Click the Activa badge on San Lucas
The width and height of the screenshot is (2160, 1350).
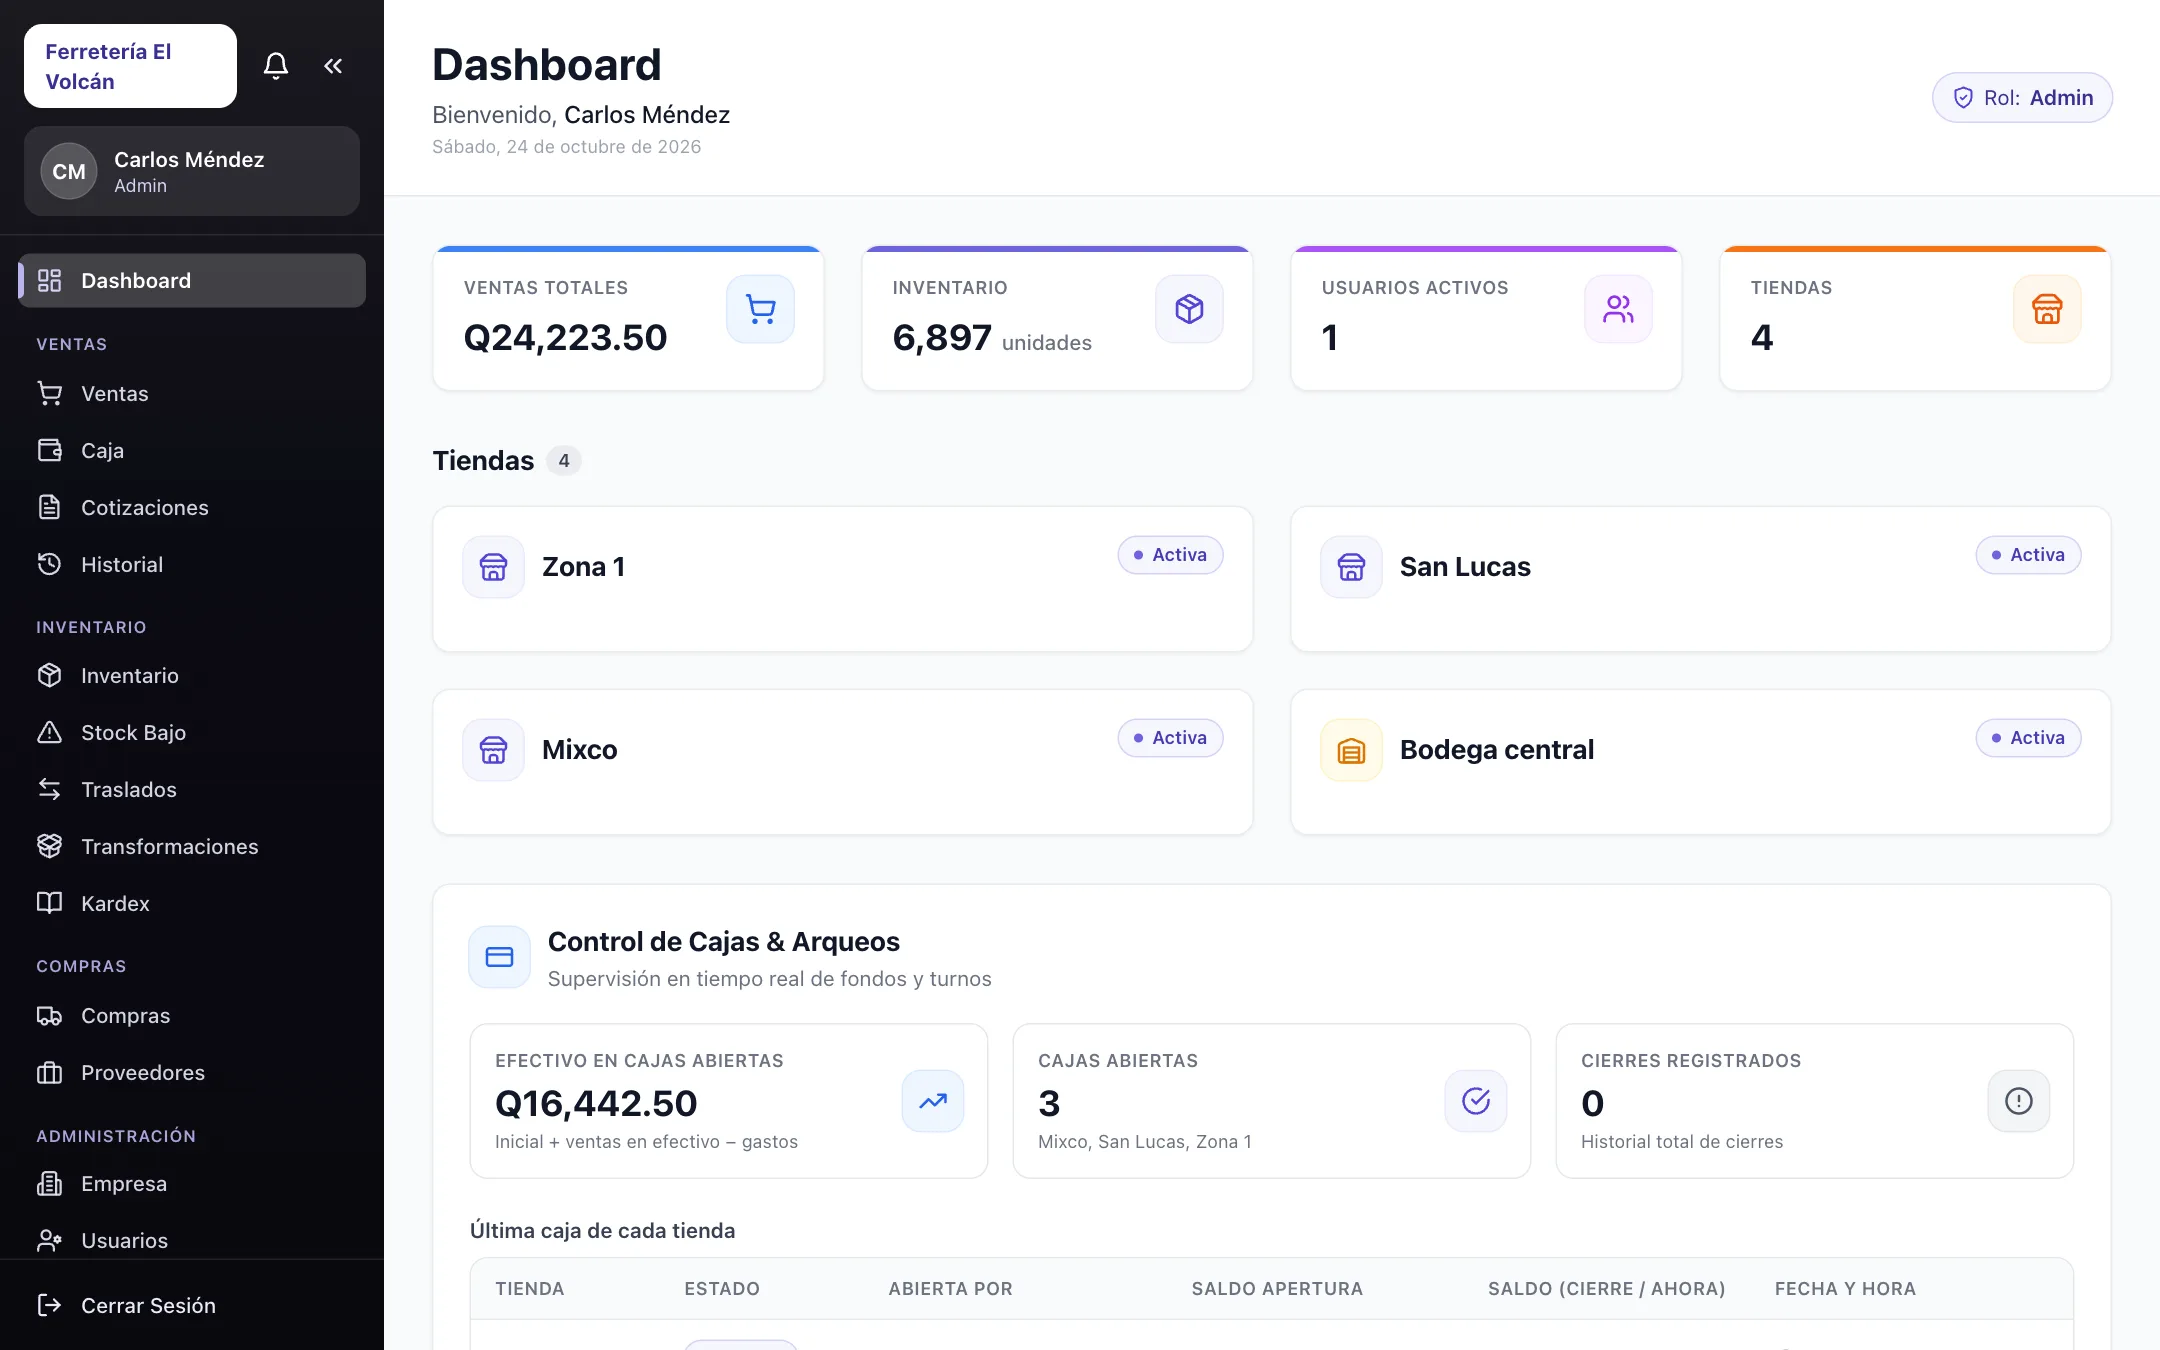tap(2029, 555)
